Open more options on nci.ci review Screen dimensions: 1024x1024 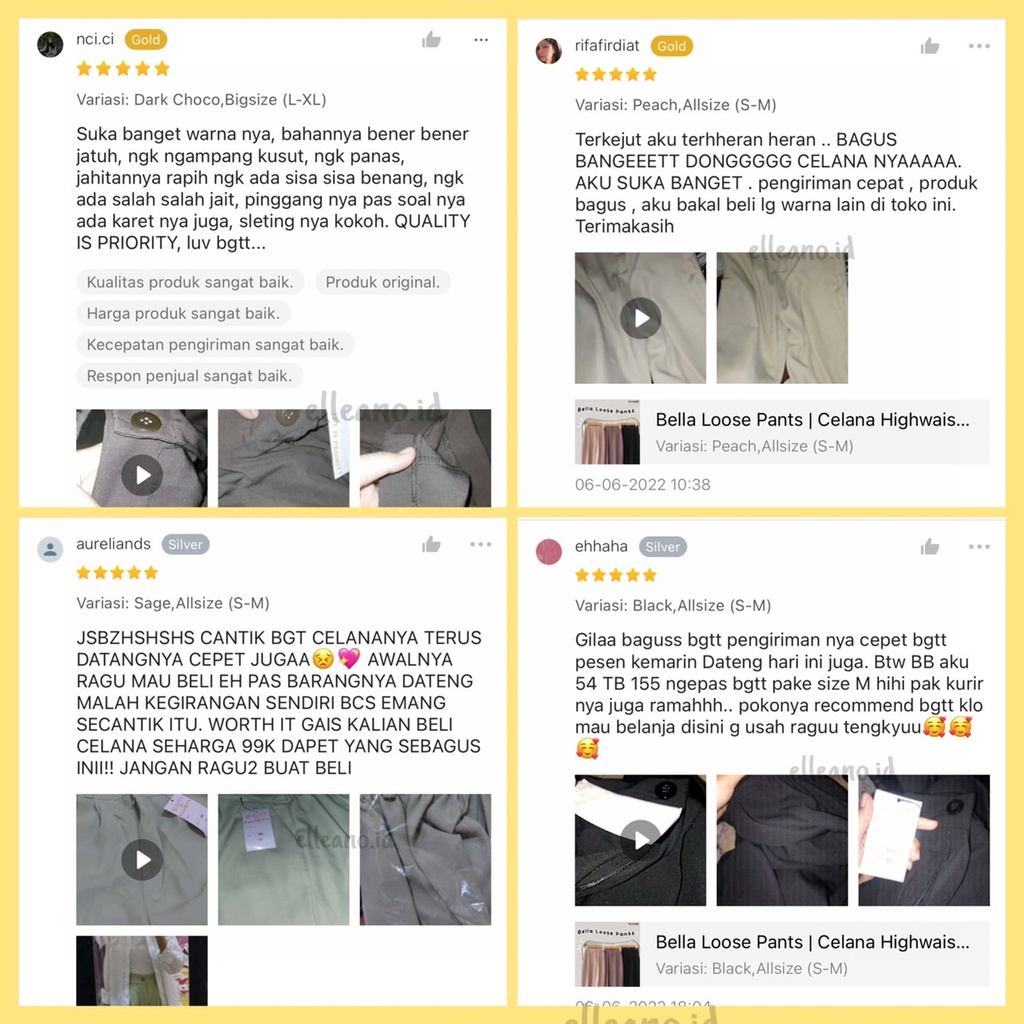481,40
